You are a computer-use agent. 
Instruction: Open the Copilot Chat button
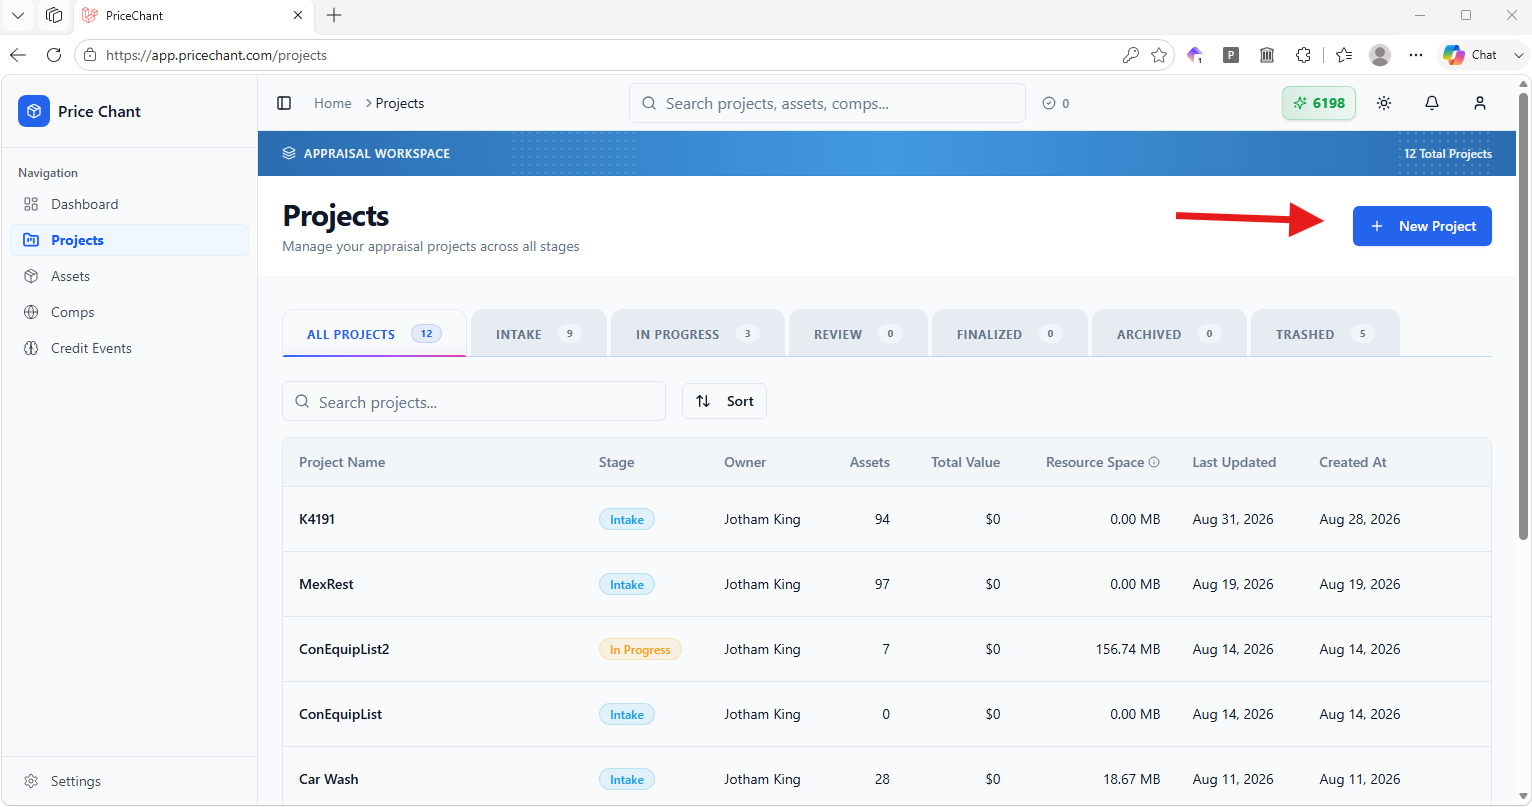click(1470, 55)
